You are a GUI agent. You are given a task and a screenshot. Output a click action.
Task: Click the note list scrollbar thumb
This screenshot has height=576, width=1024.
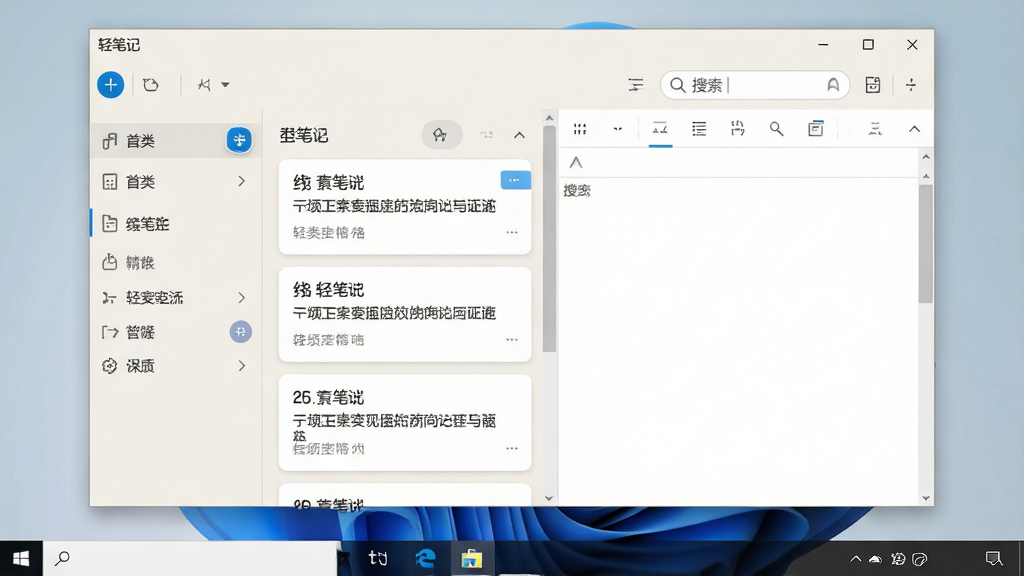click(x=549, y=238)
